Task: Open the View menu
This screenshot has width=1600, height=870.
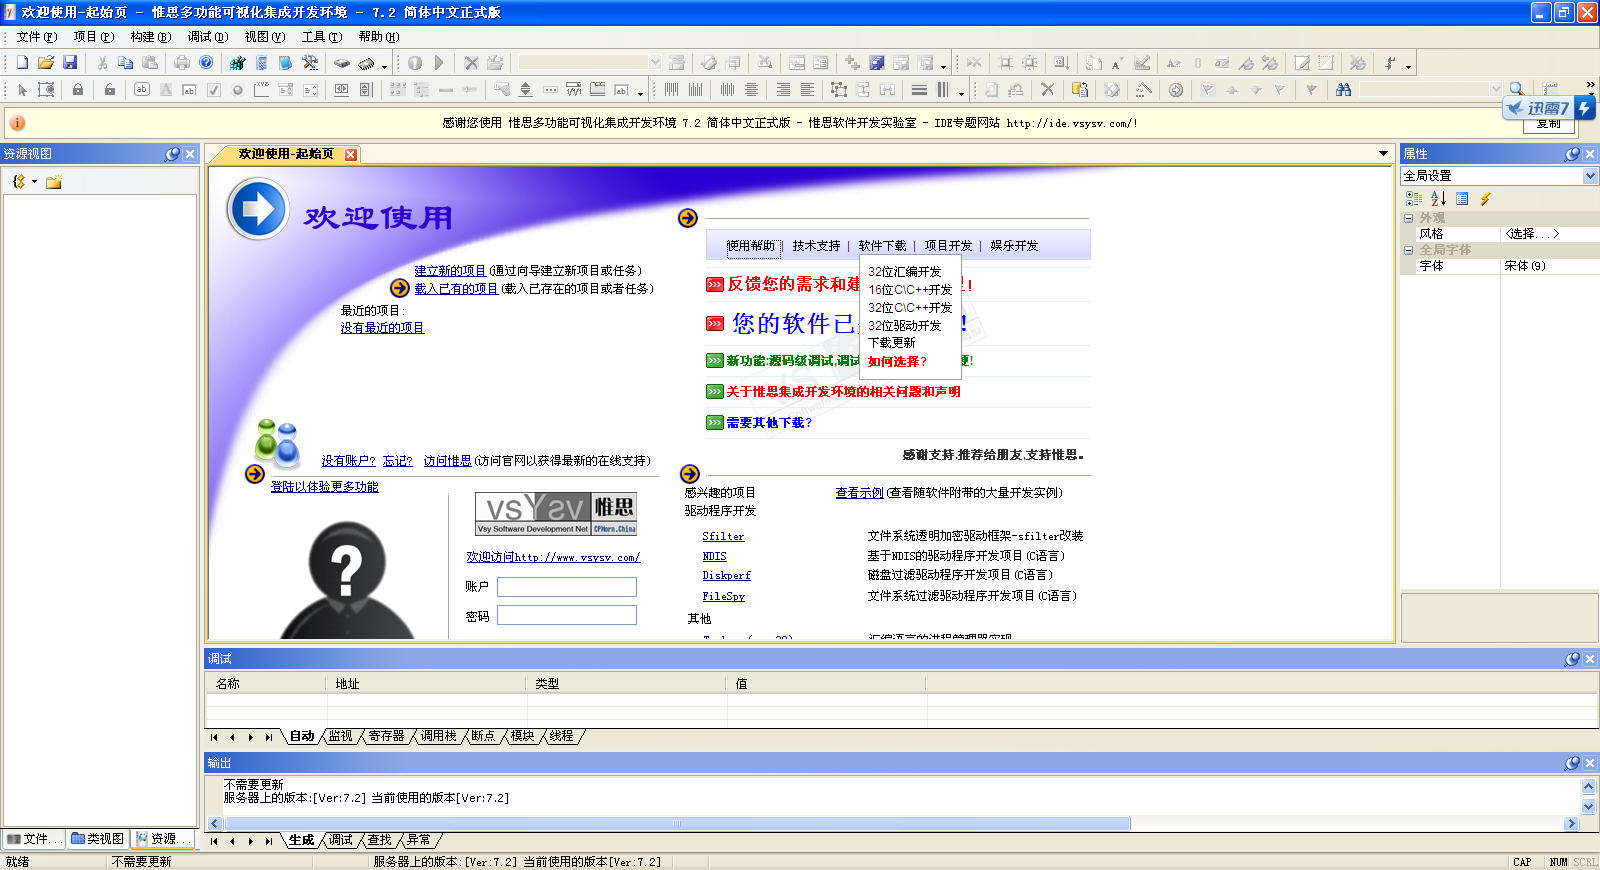Action: 264,37
